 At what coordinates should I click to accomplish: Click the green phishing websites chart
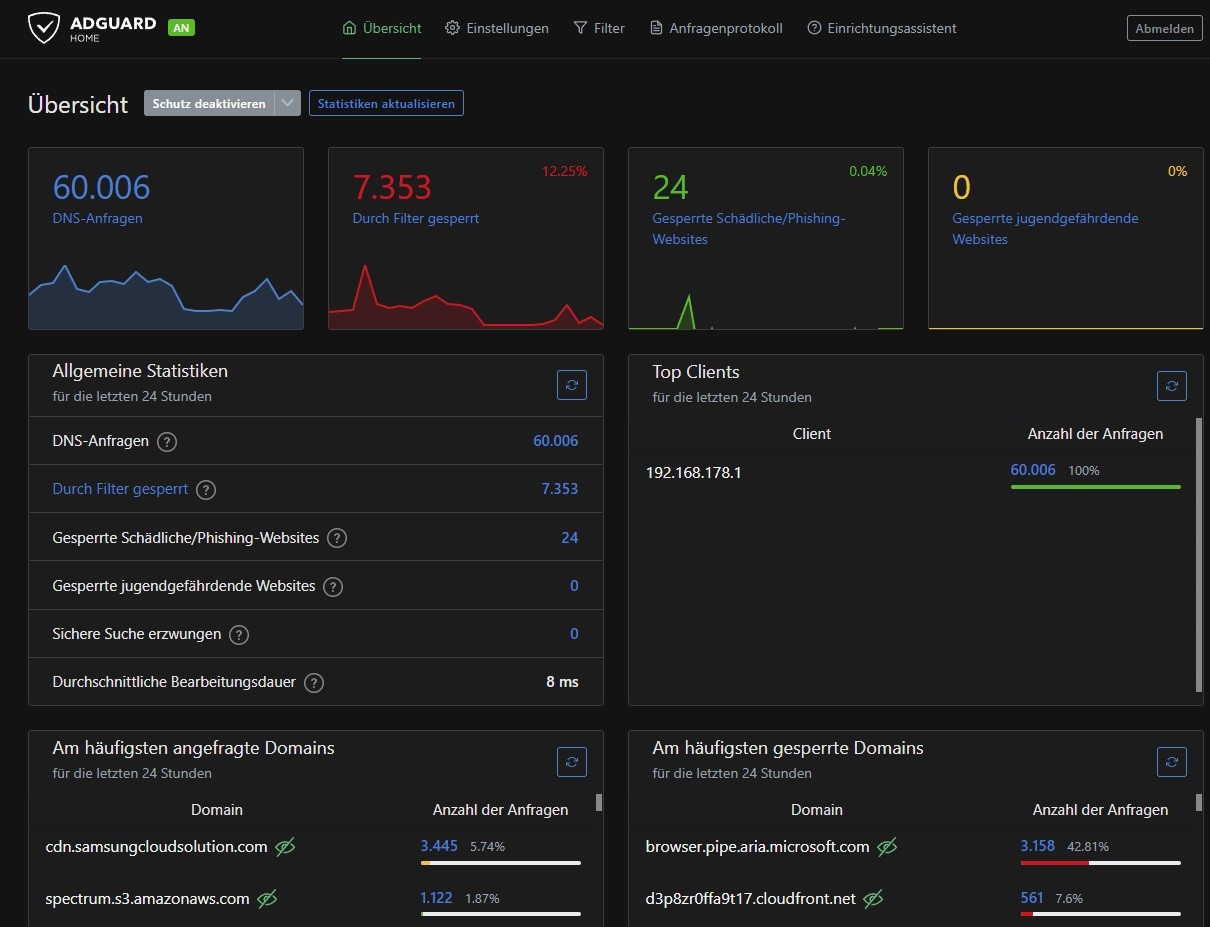tap(766, 310)
